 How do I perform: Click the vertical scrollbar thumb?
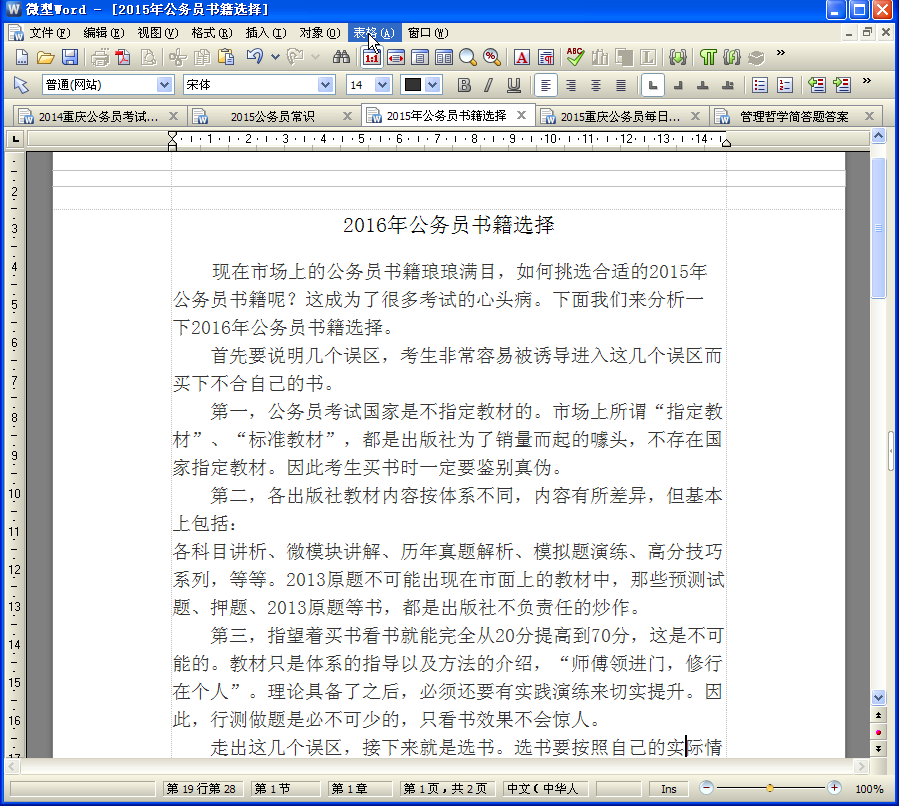point(878,228)
